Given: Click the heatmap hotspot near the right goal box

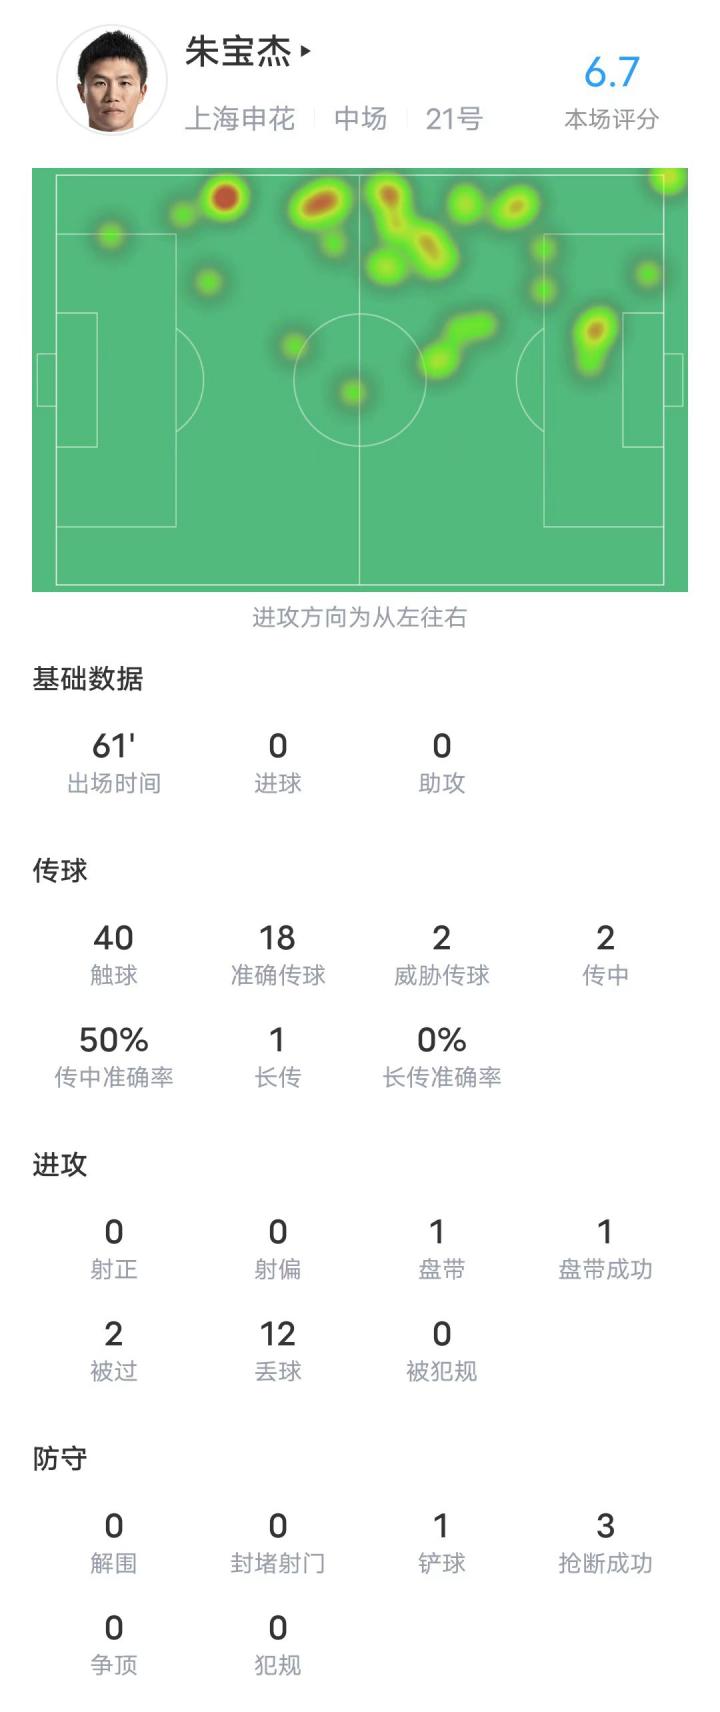Looking at the screenshot, I should click(x=596, y=330).
